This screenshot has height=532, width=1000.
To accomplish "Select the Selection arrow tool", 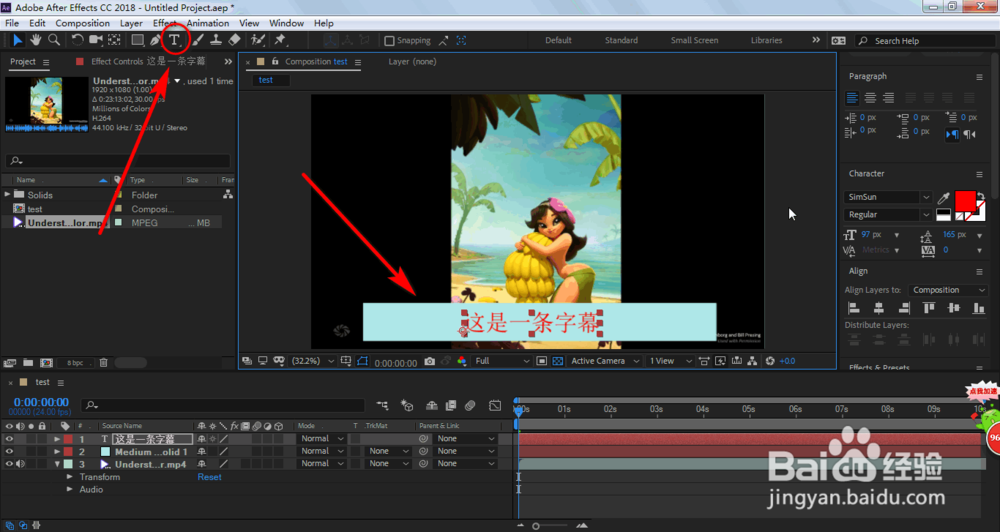I will click(x=17, y=40).
